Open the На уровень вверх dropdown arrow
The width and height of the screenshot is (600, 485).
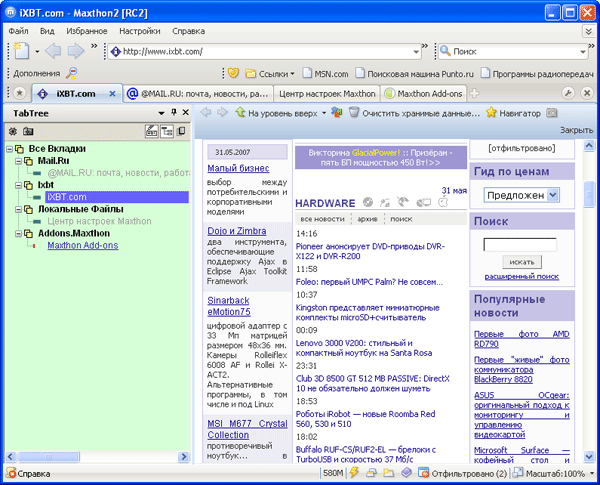click(x=324, y=113)
